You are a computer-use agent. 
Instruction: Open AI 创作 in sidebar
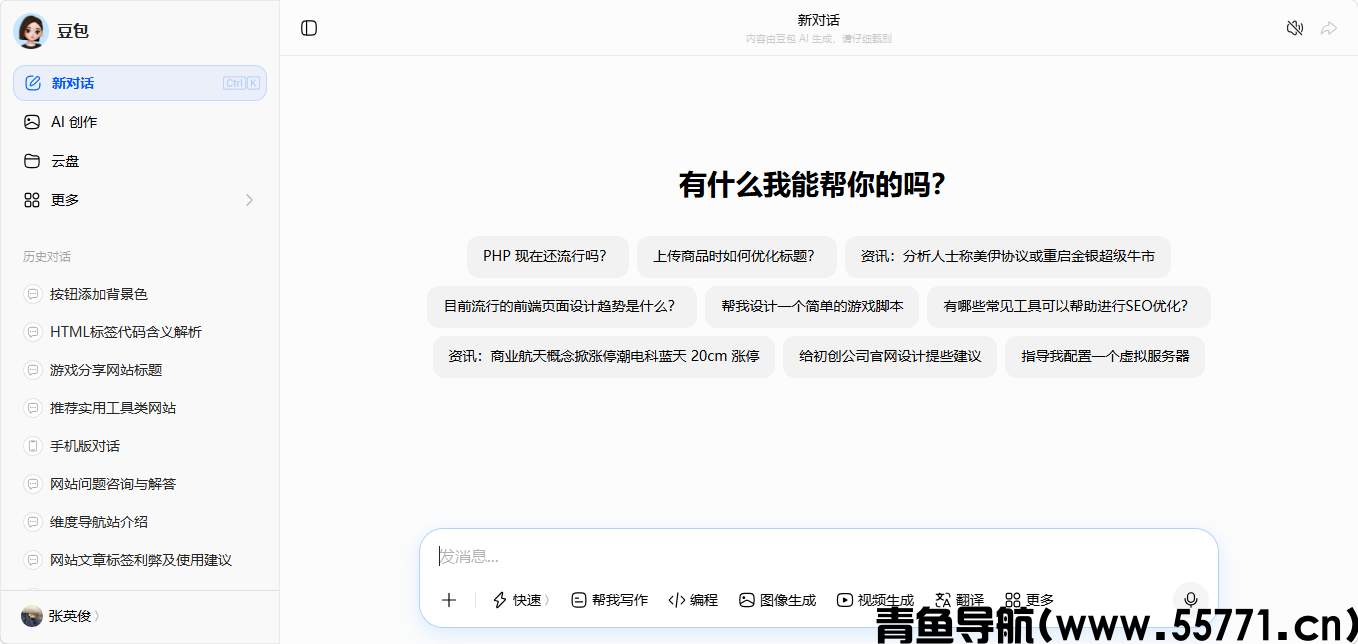[x=140, y=122]
